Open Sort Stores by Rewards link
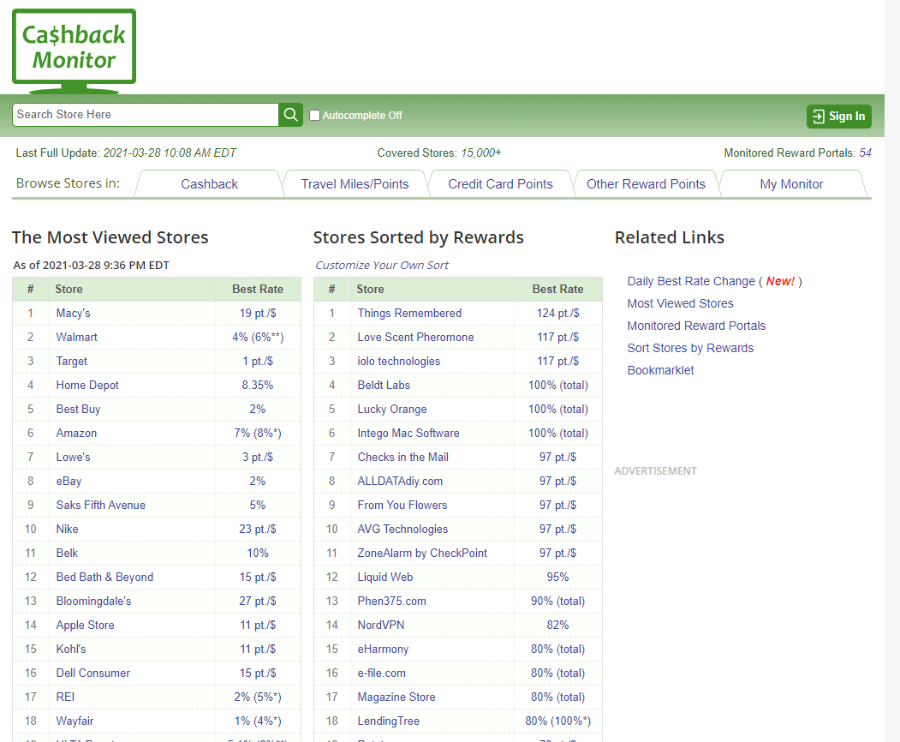The width and height of the screenshot is (900, 742). point(690,348)
